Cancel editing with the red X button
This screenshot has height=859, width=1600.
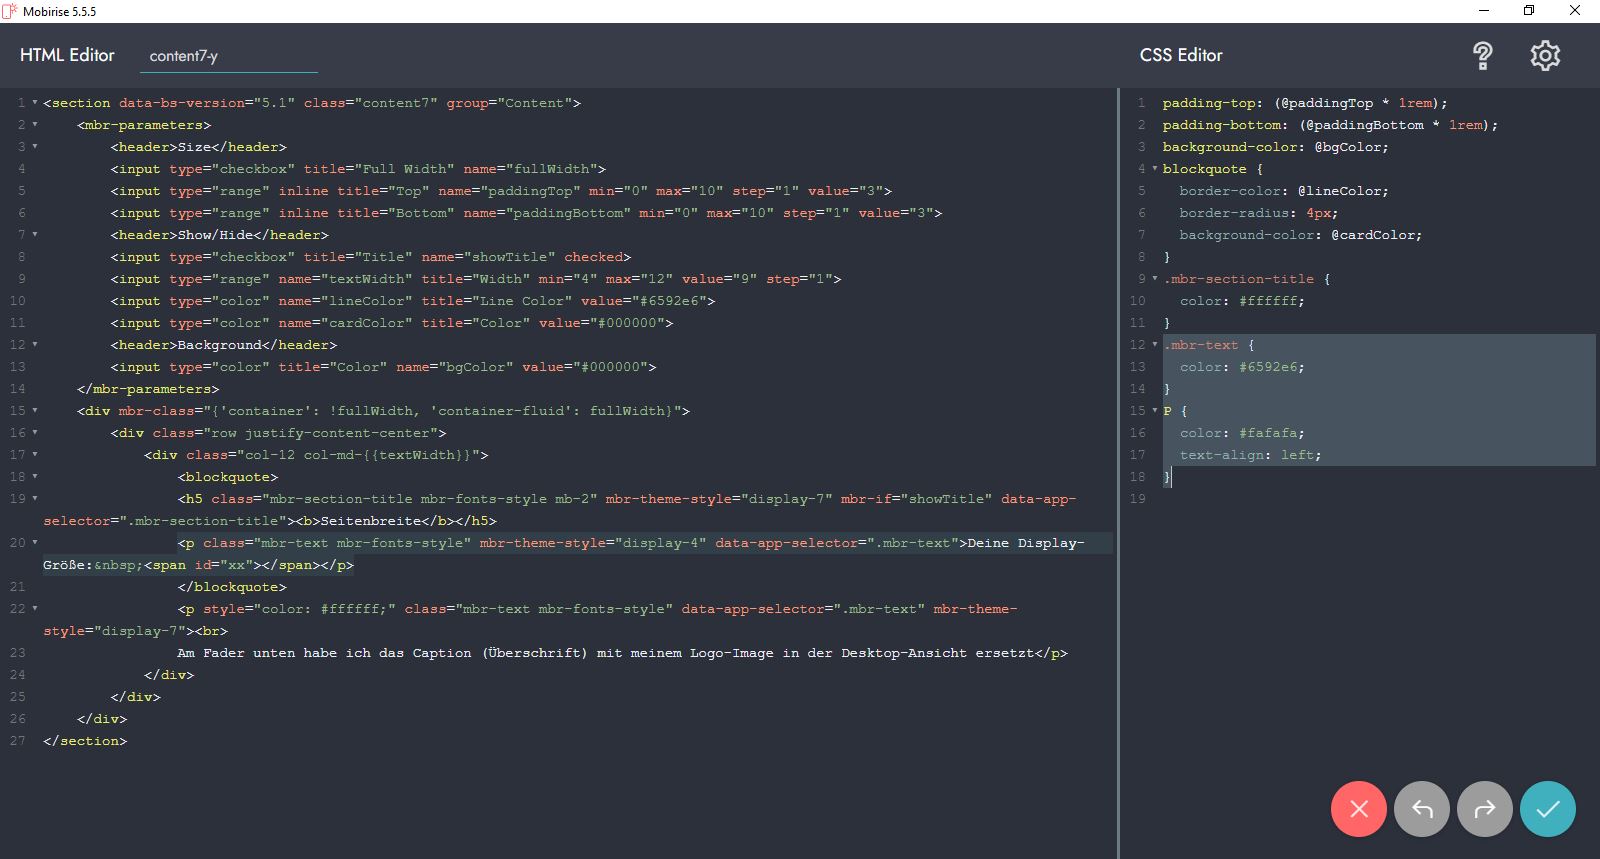point(1358,809)
